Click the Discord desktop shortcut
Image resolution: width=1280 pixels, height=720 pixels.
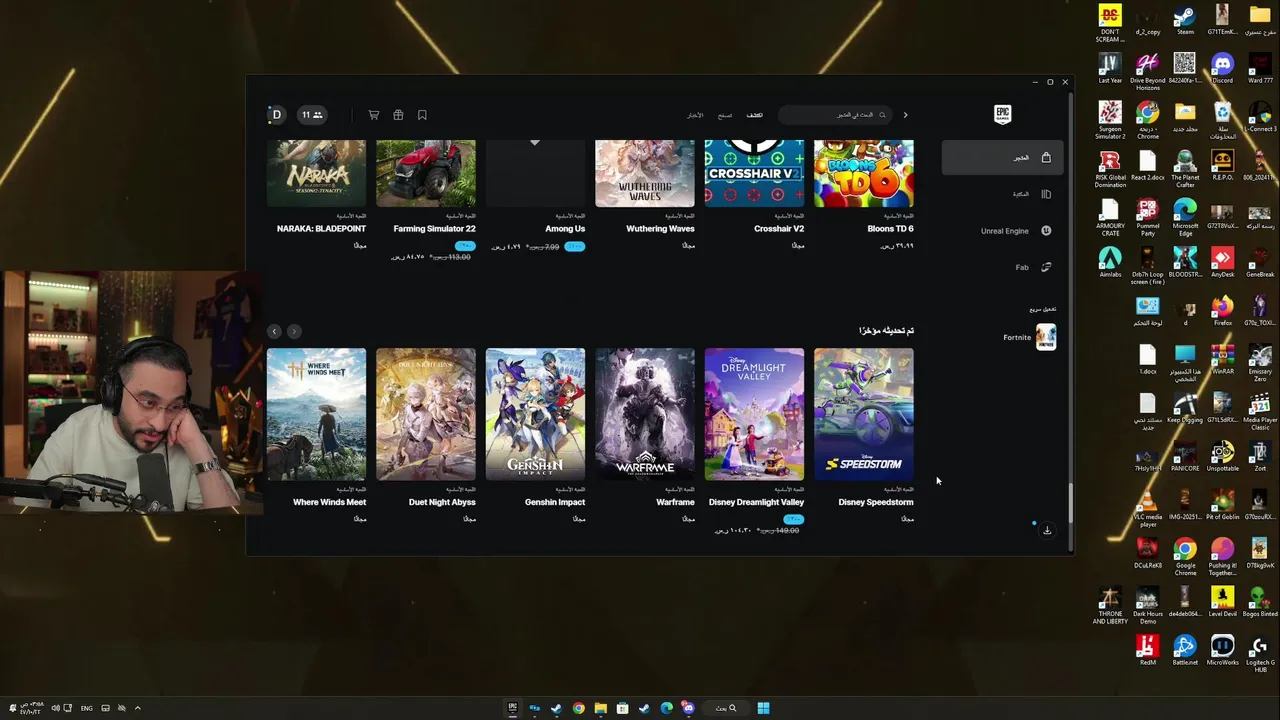coord(1222,69)
